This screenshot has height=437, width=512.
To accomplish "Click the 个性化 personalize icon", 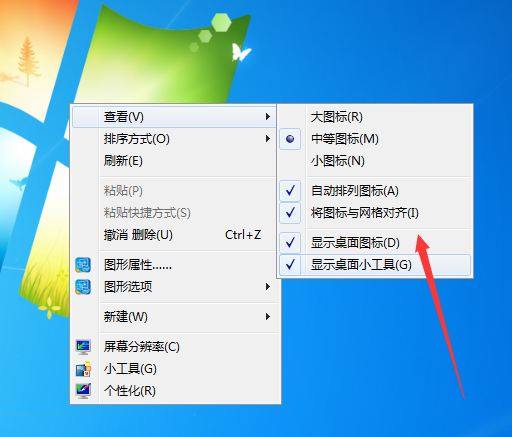I will click(83, 391).
